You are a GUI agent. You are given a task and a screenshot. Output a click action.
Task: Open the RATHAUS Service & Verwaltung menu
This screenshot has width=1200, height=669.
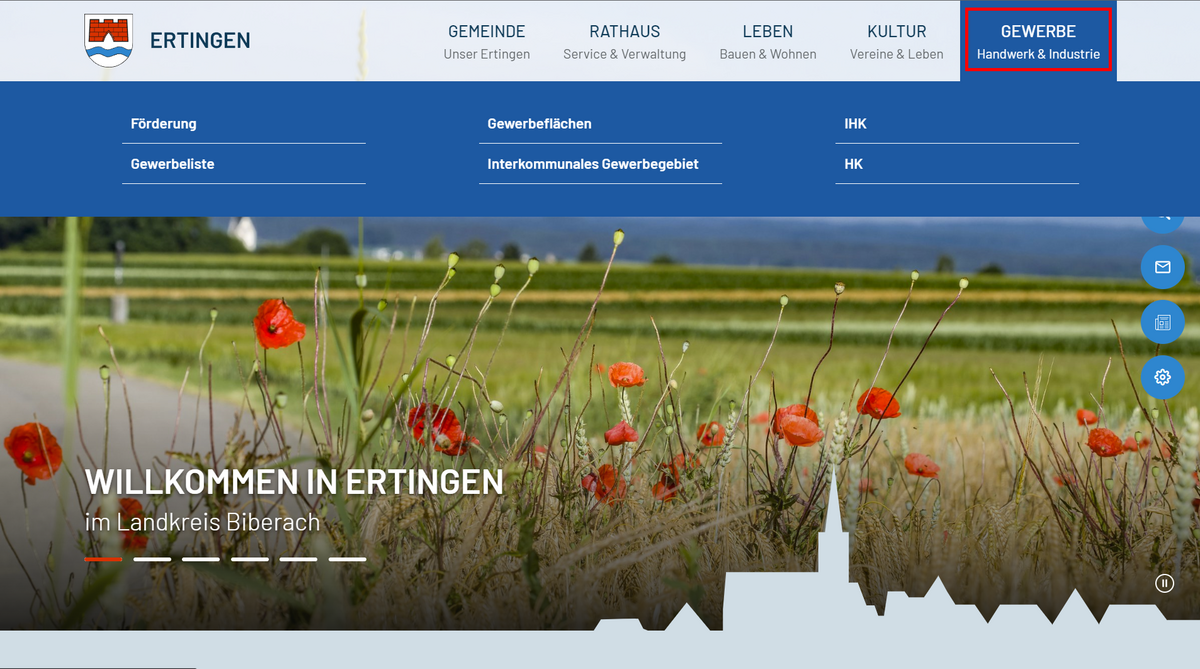pyautogui.click(x=625, y=41)
